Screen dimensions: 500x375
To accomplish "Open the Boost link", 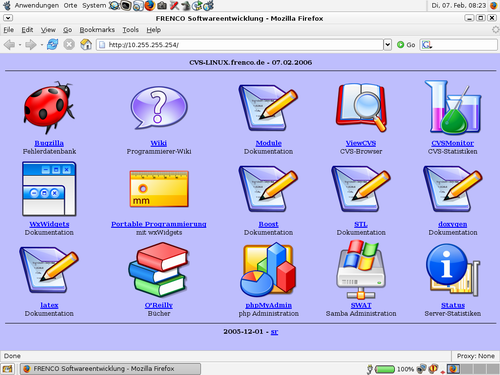I will pos(268,224).
